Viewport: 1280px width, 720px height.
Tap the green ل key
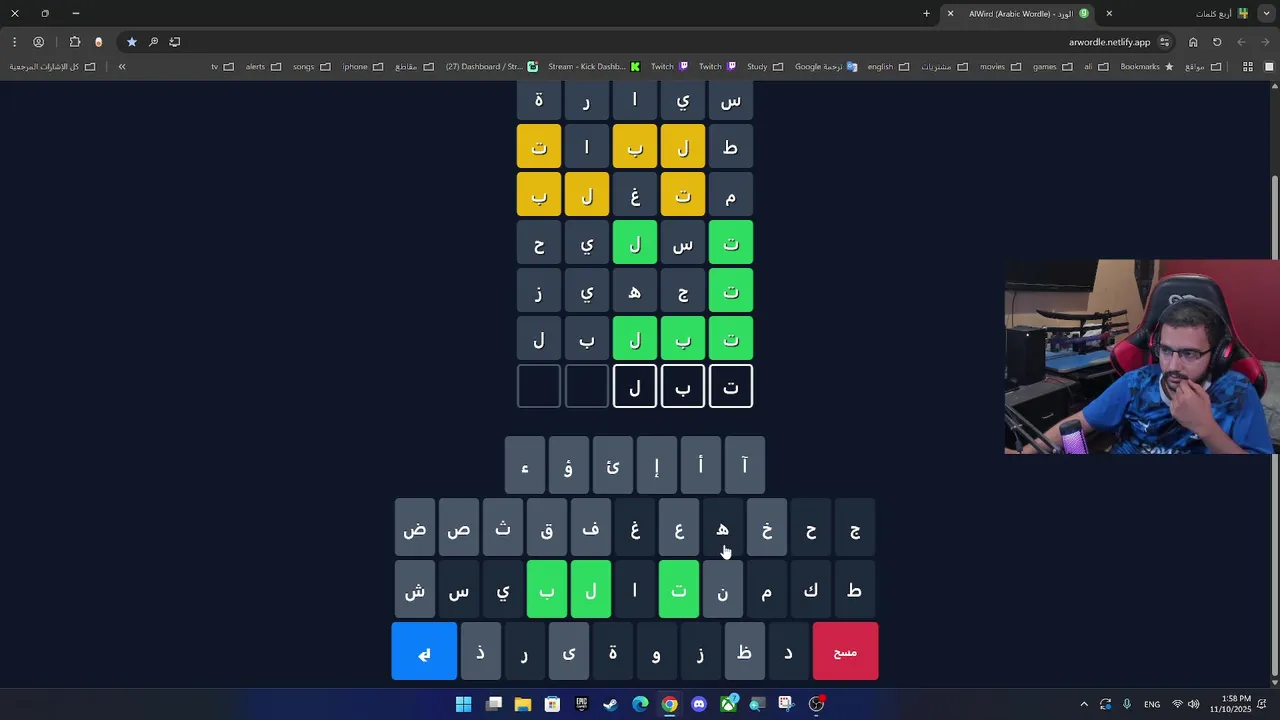590,590
